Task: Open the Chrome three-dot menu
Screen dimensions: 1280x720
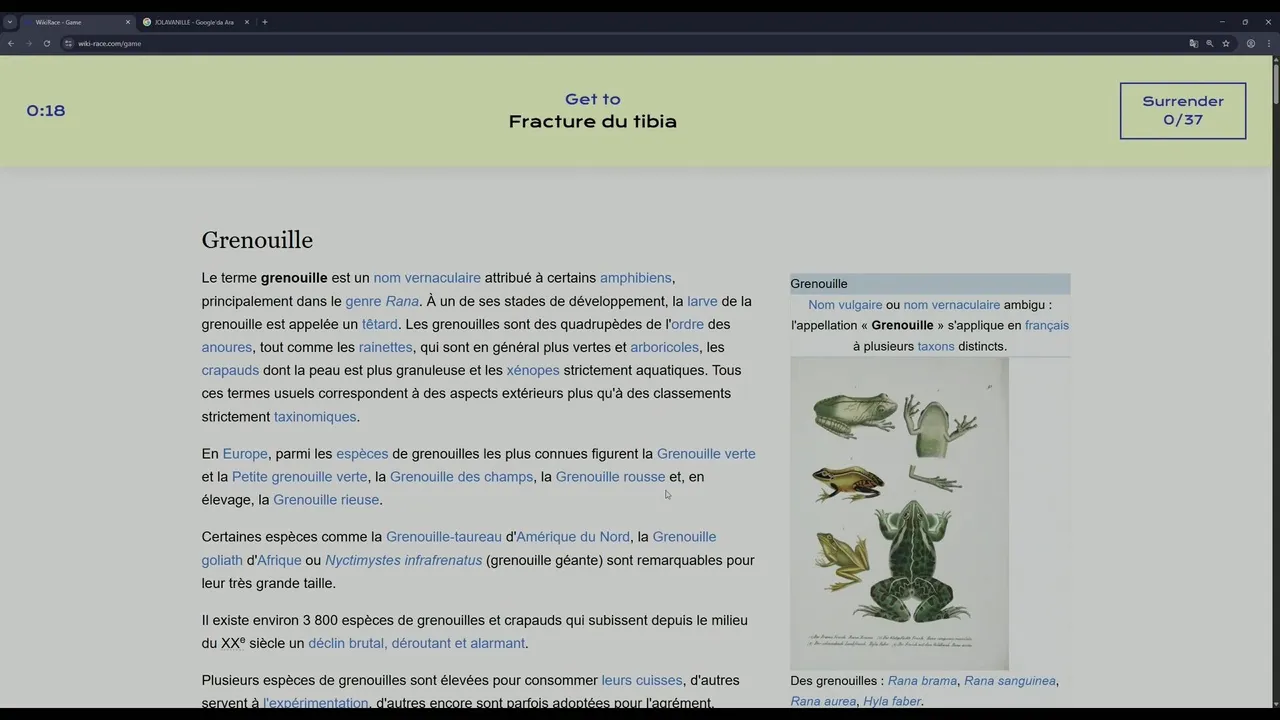Action: (x=1267, y=43)
